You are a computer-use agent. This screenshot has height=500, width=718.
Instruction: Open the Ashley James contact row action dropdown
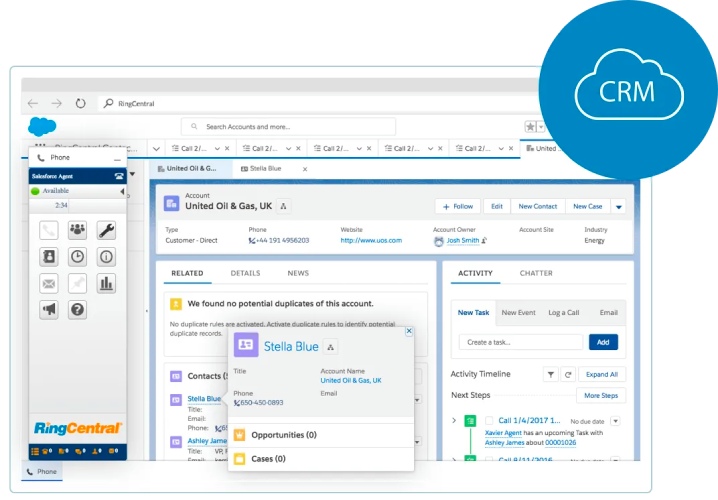coord(418,442)
